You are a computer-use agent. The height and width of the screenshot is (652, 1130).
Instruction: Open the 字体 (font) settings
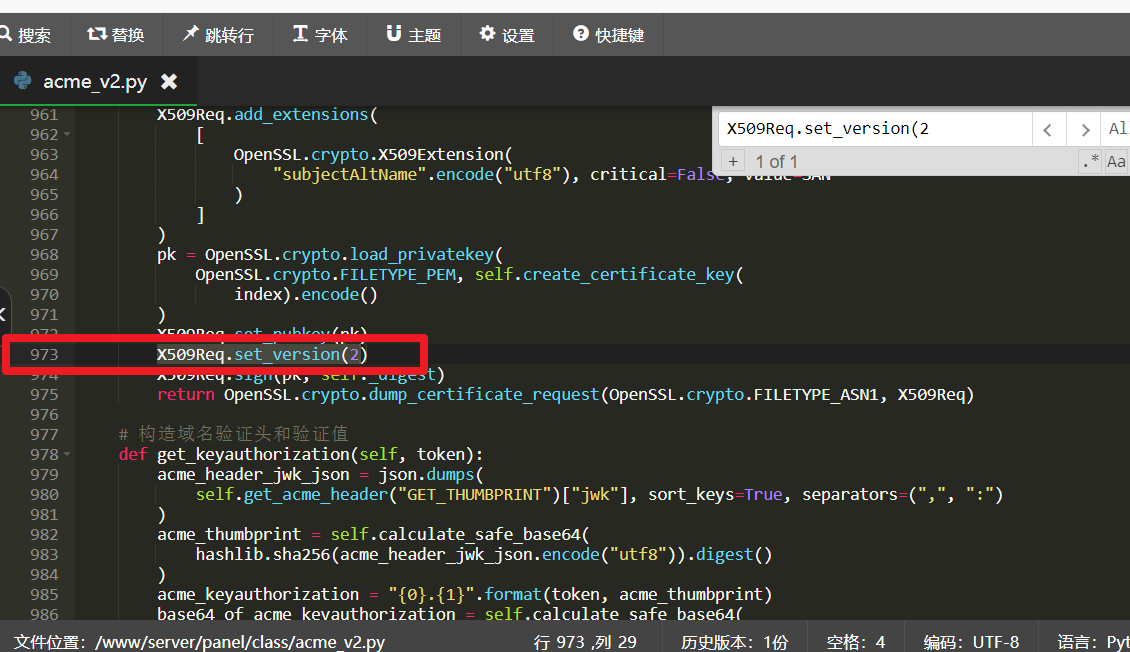tap(320, 35)
